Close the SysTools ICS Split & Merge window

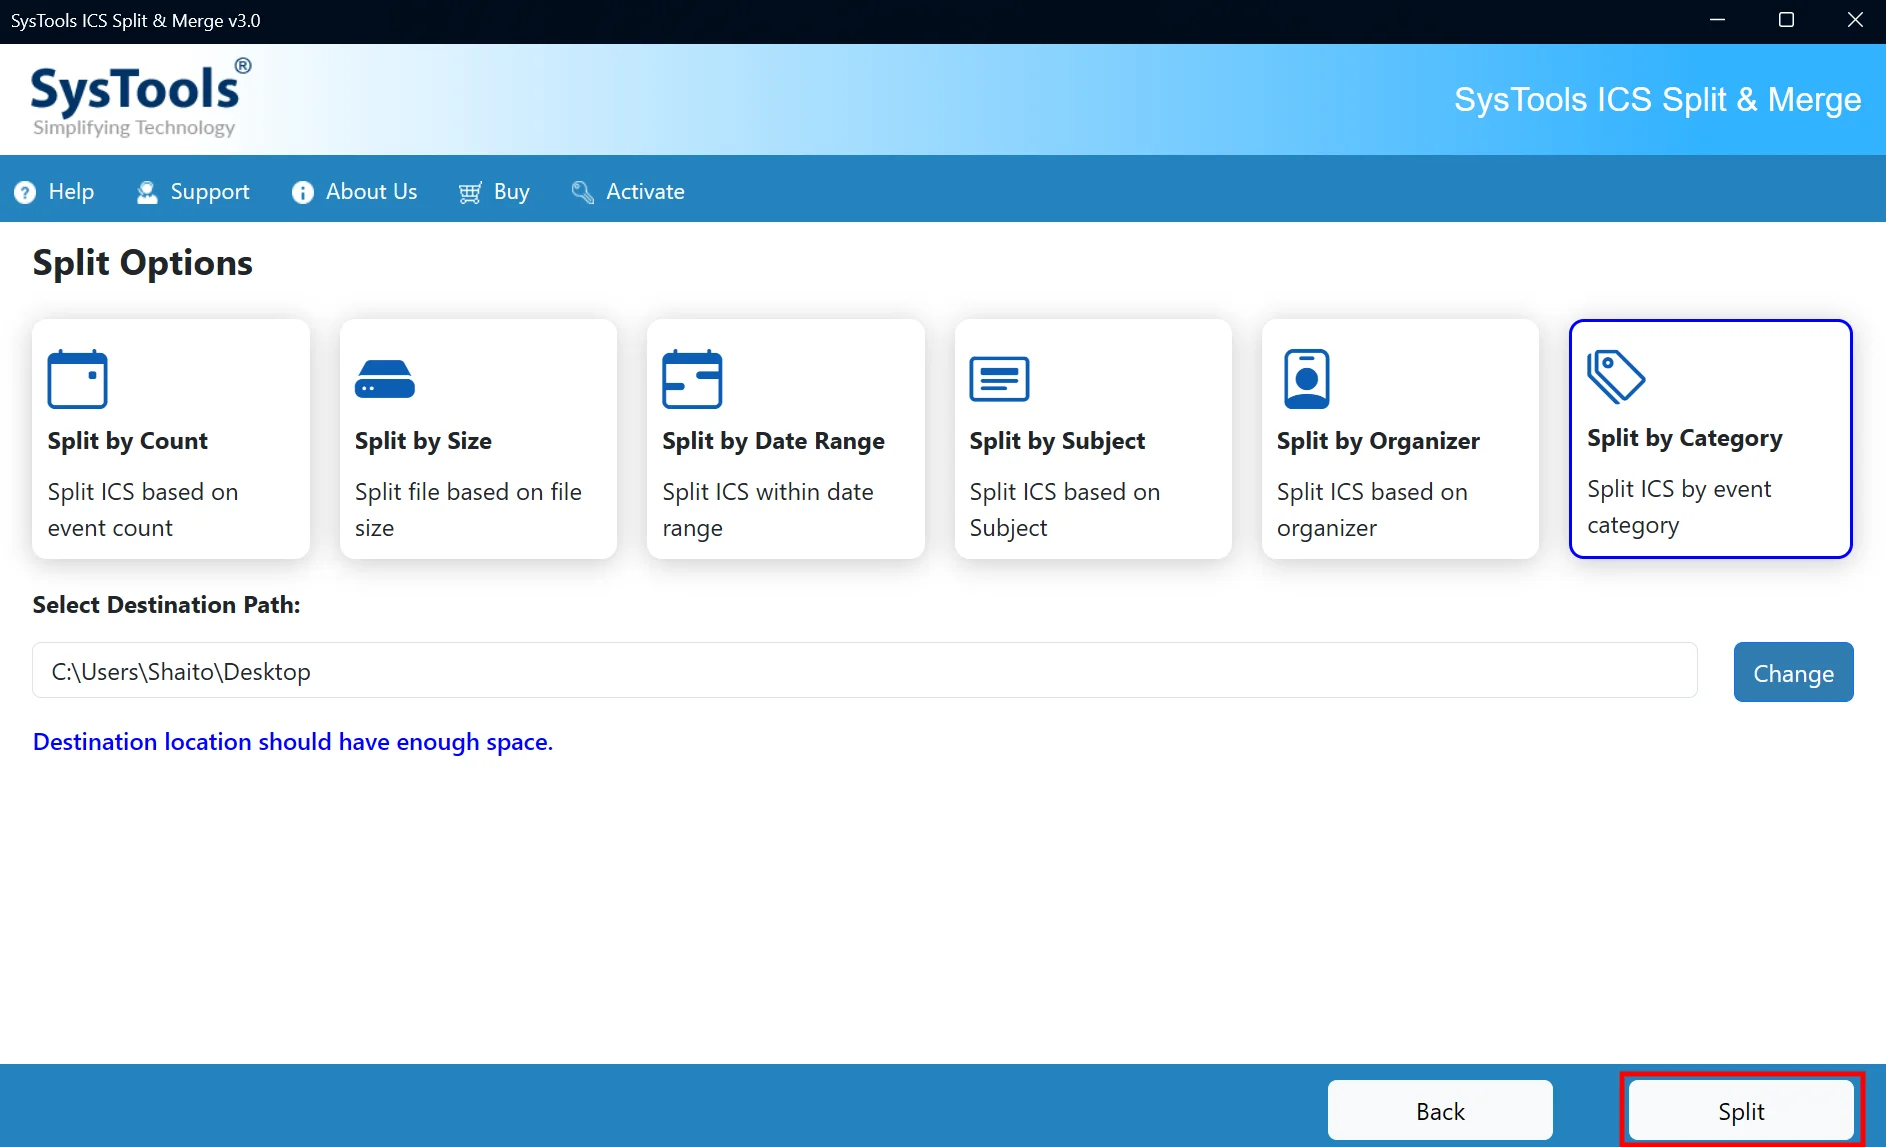[1855, 20]
